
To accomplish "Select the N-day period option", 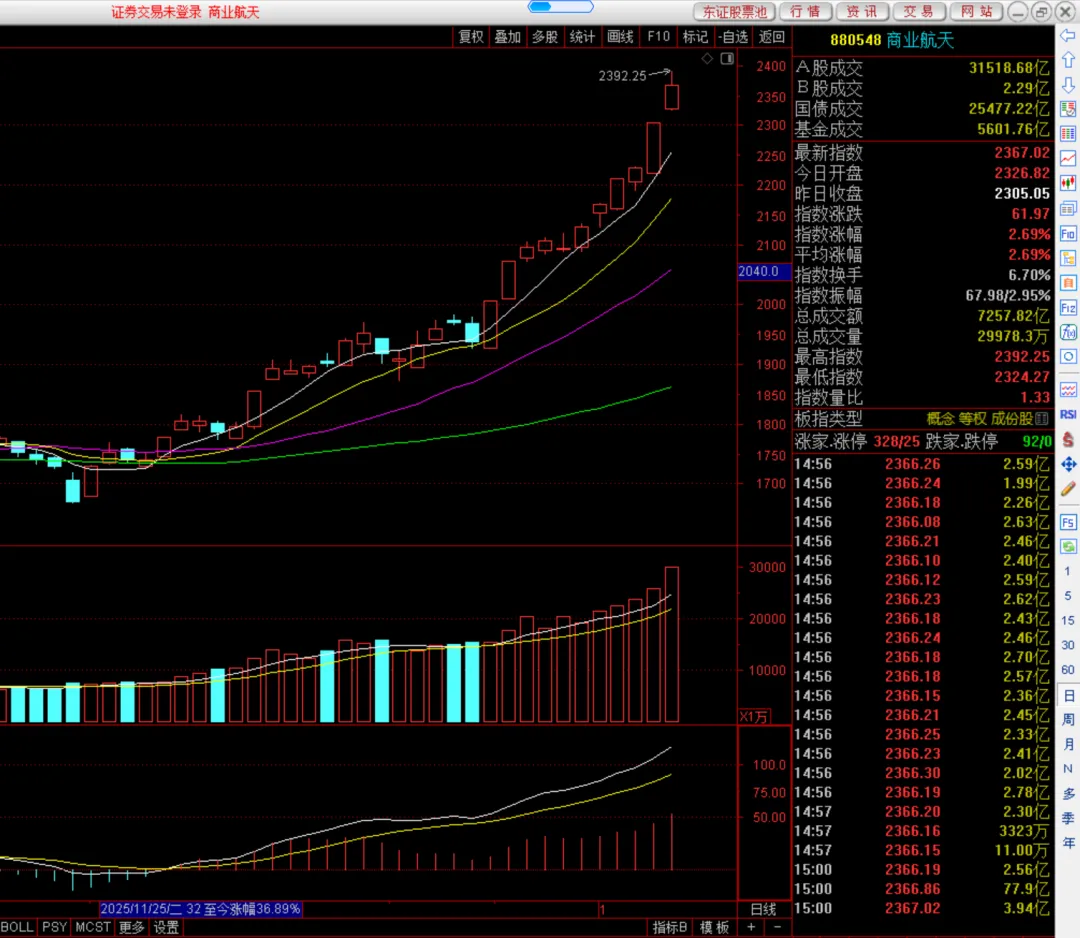I will click(x=1068, y=769).
